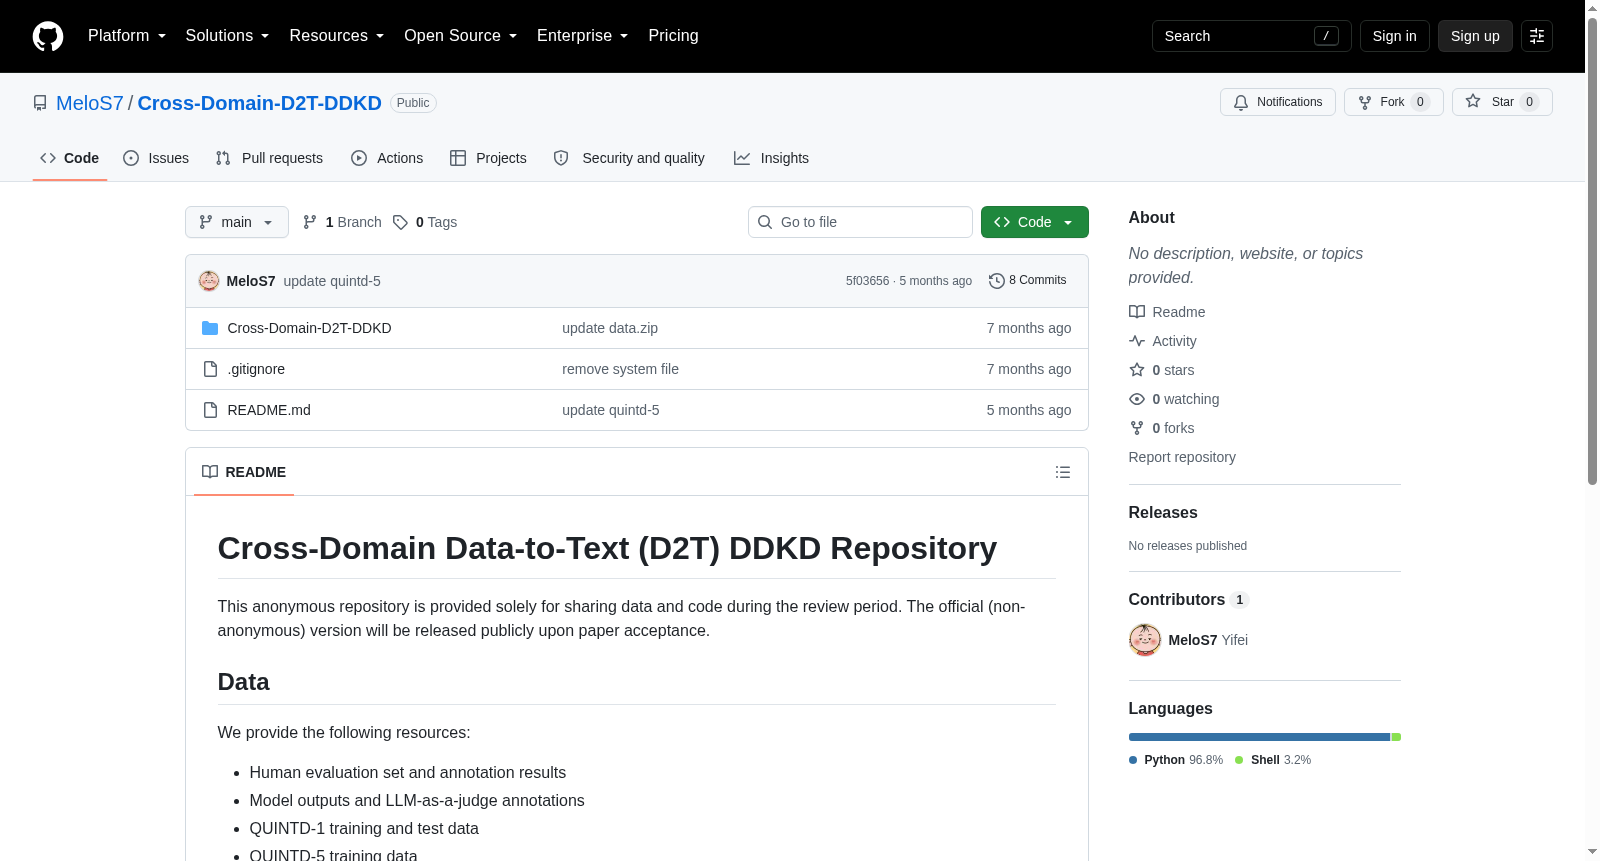
Task: Open MeloS7 contributor avatar
Action: click(1145, 640)
